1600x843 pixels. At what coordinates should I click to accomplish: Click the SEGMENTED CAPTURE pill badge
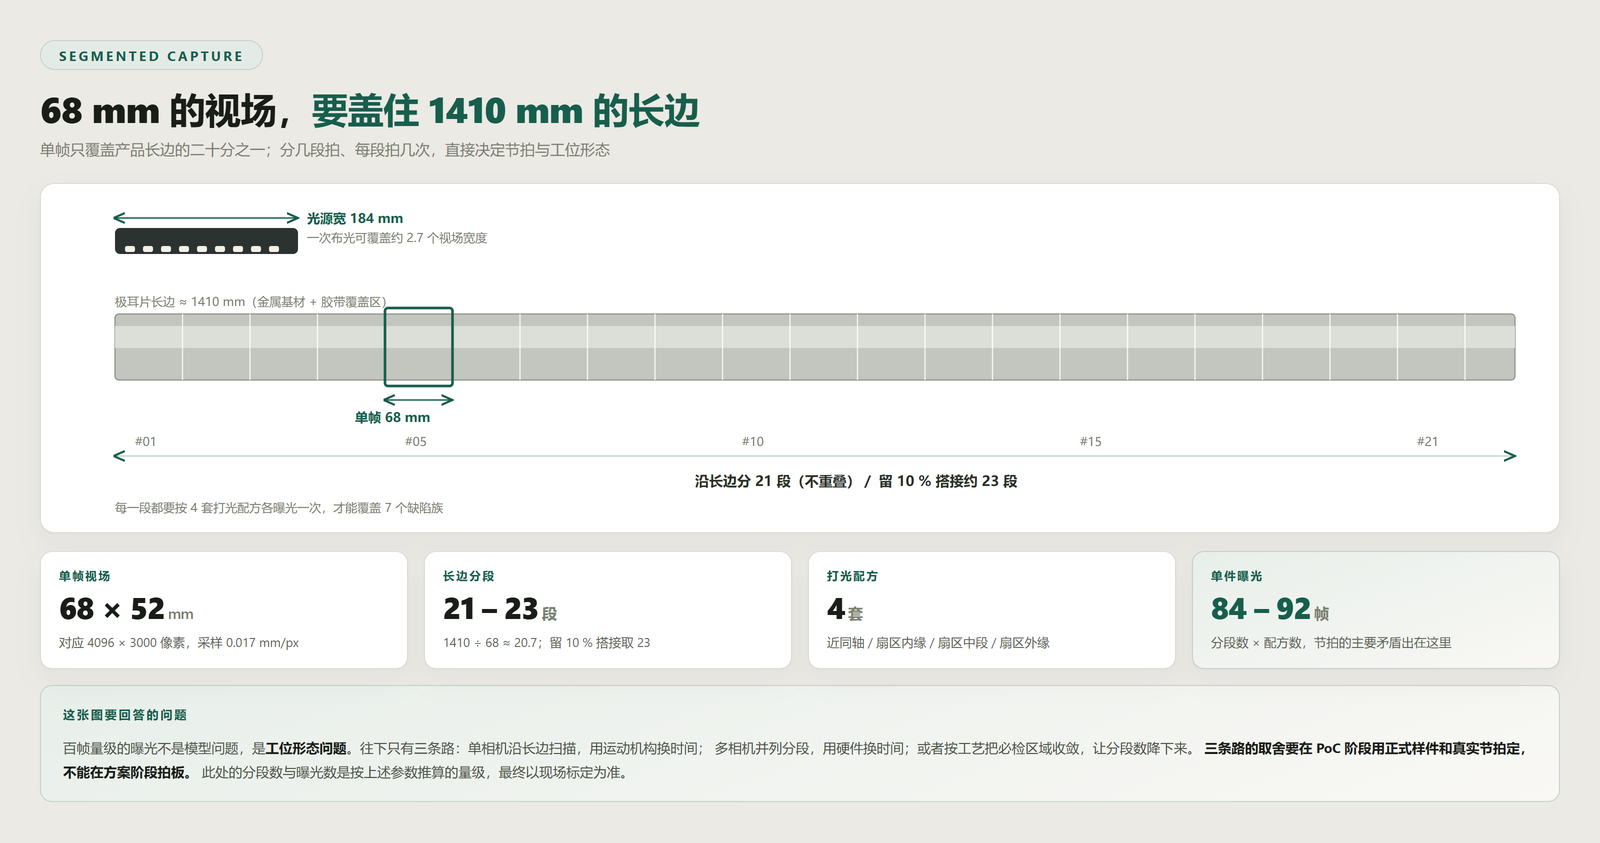[151, 56]
